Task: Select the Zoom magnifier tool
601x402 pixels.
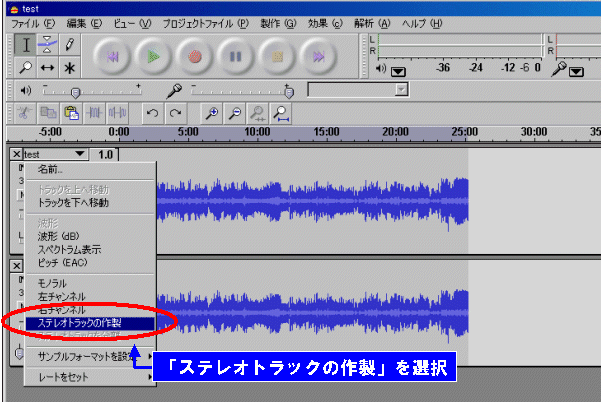Action: 25,68
